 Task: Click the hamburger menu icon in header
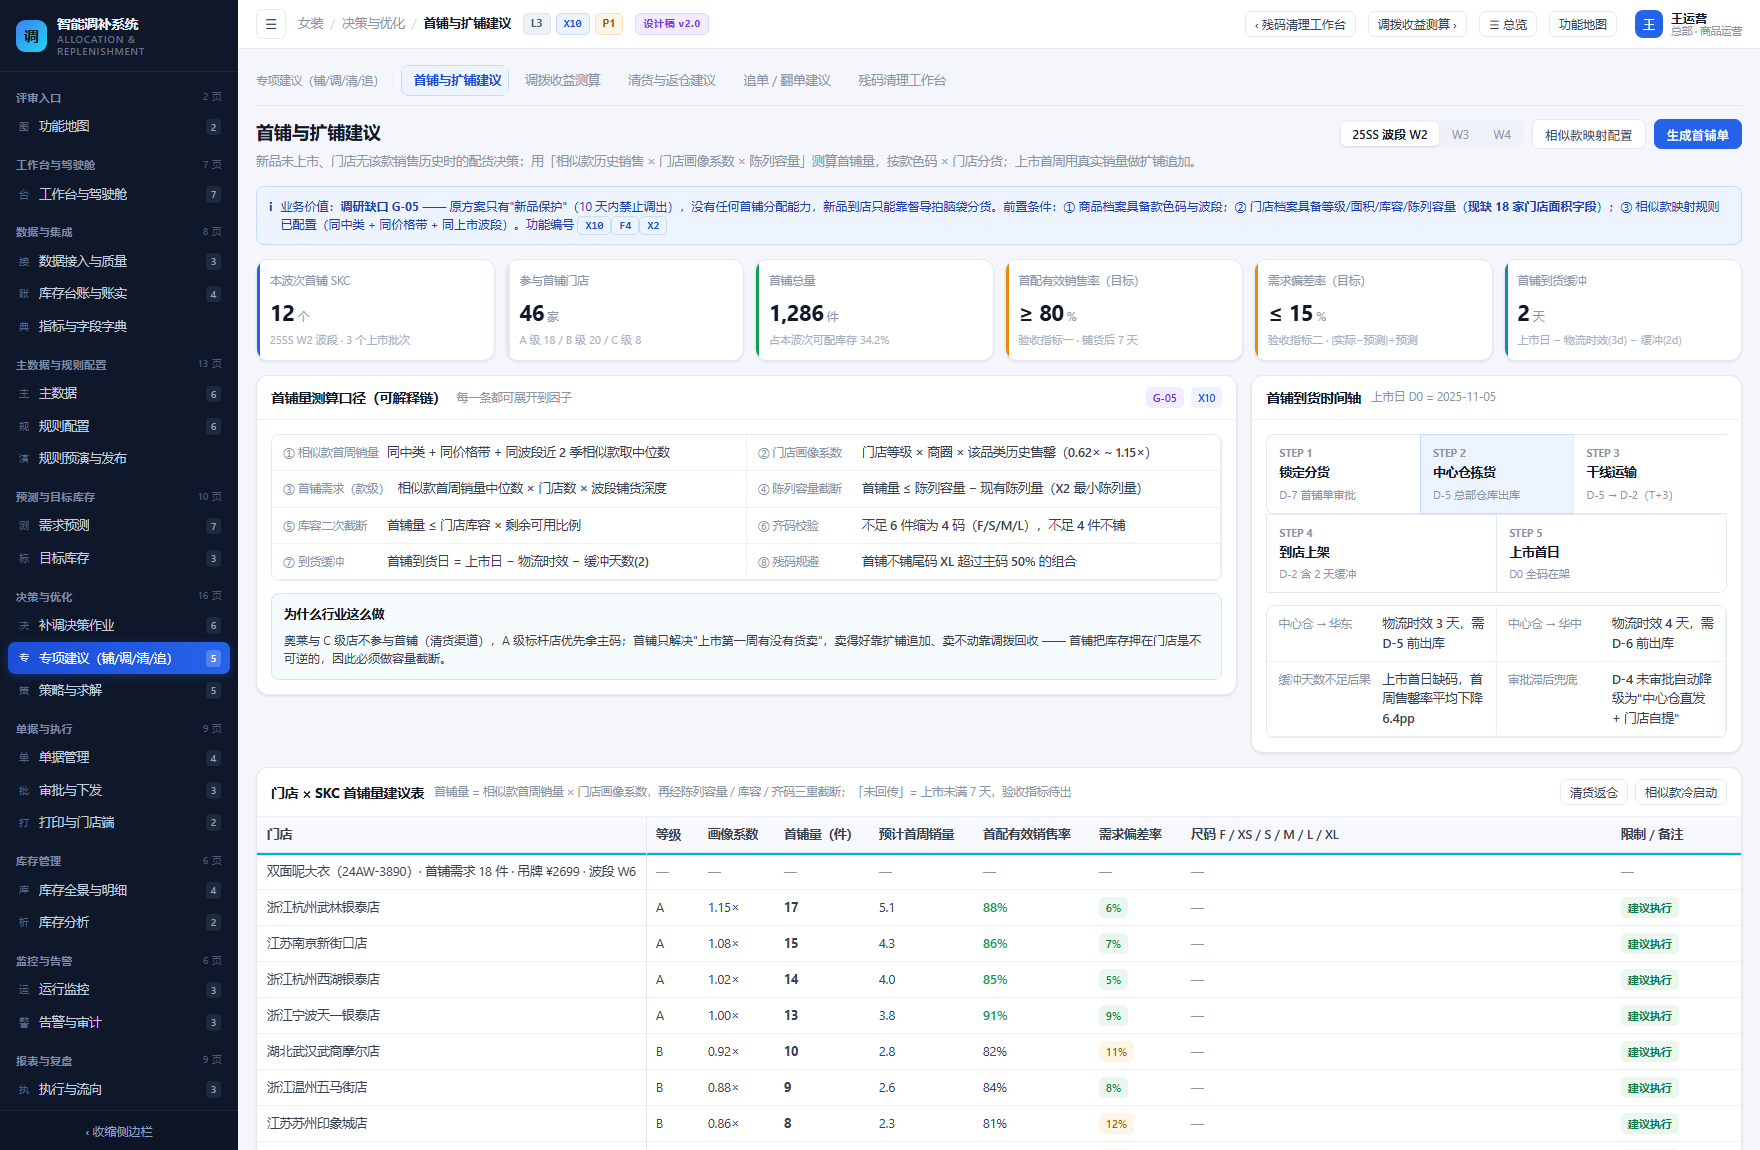pyautogui.click(x=271, y=24)
